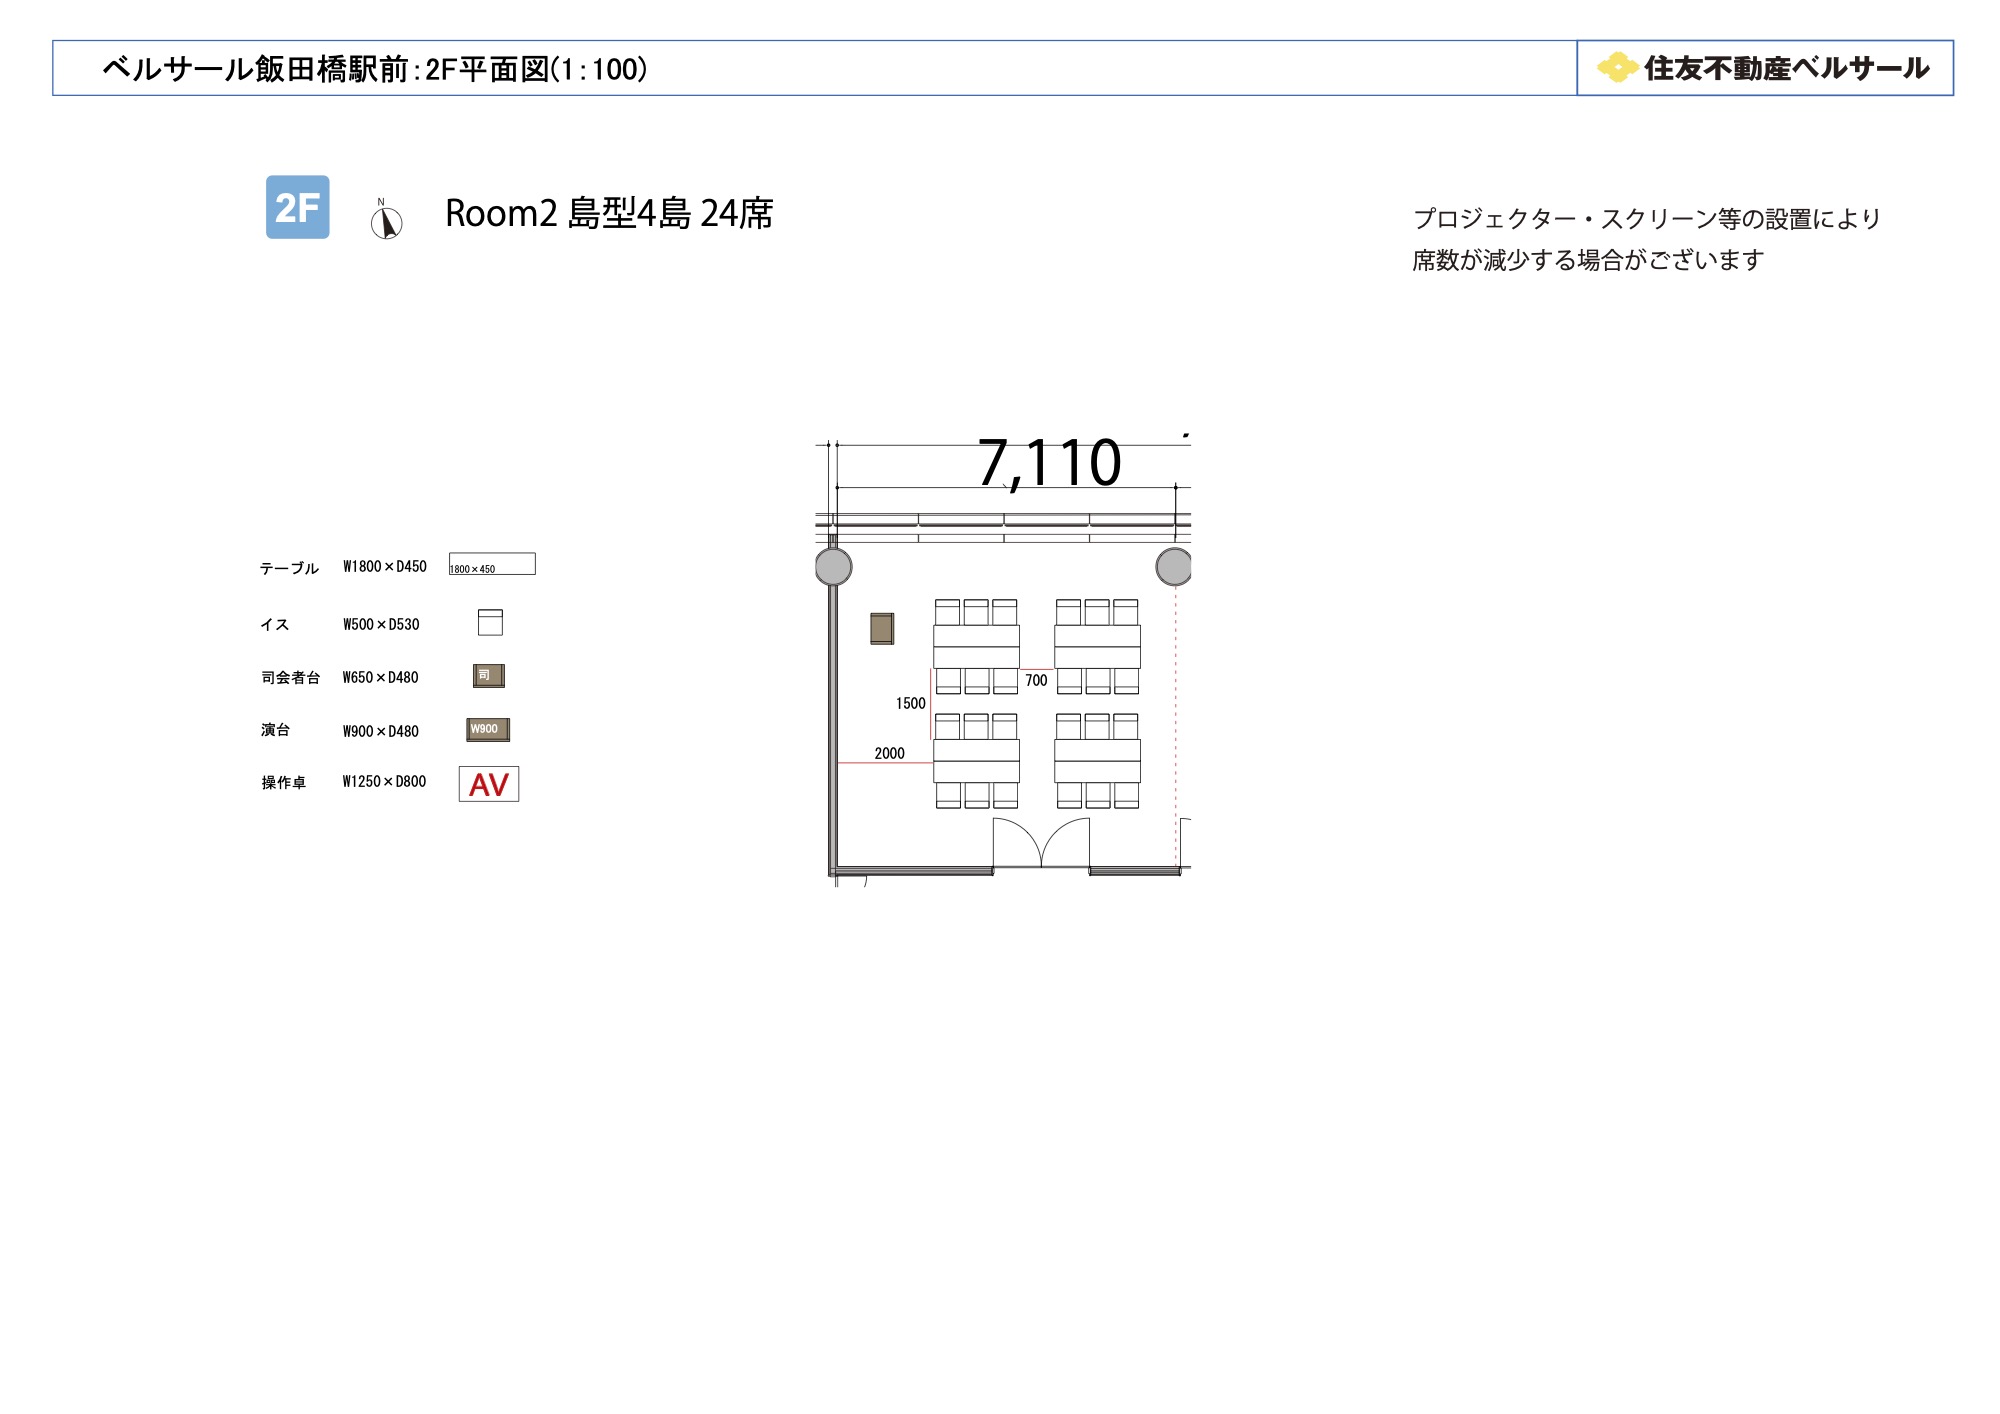Image resolution: width=2000 pixels, height=1414 pixels.
Task: Click the yellow Sumitomo Belle Salle logo mark
Action: pos(1617,67)
